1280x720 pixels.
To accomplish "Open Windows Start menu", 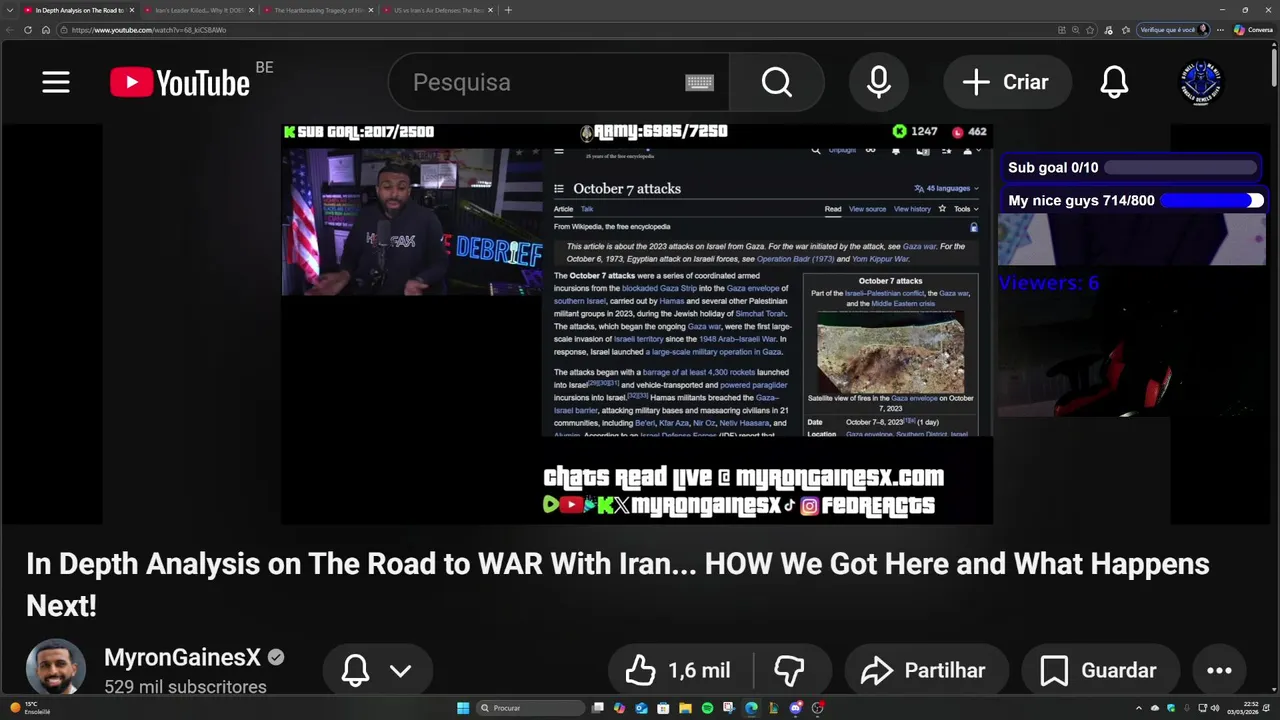I will 463,708.
